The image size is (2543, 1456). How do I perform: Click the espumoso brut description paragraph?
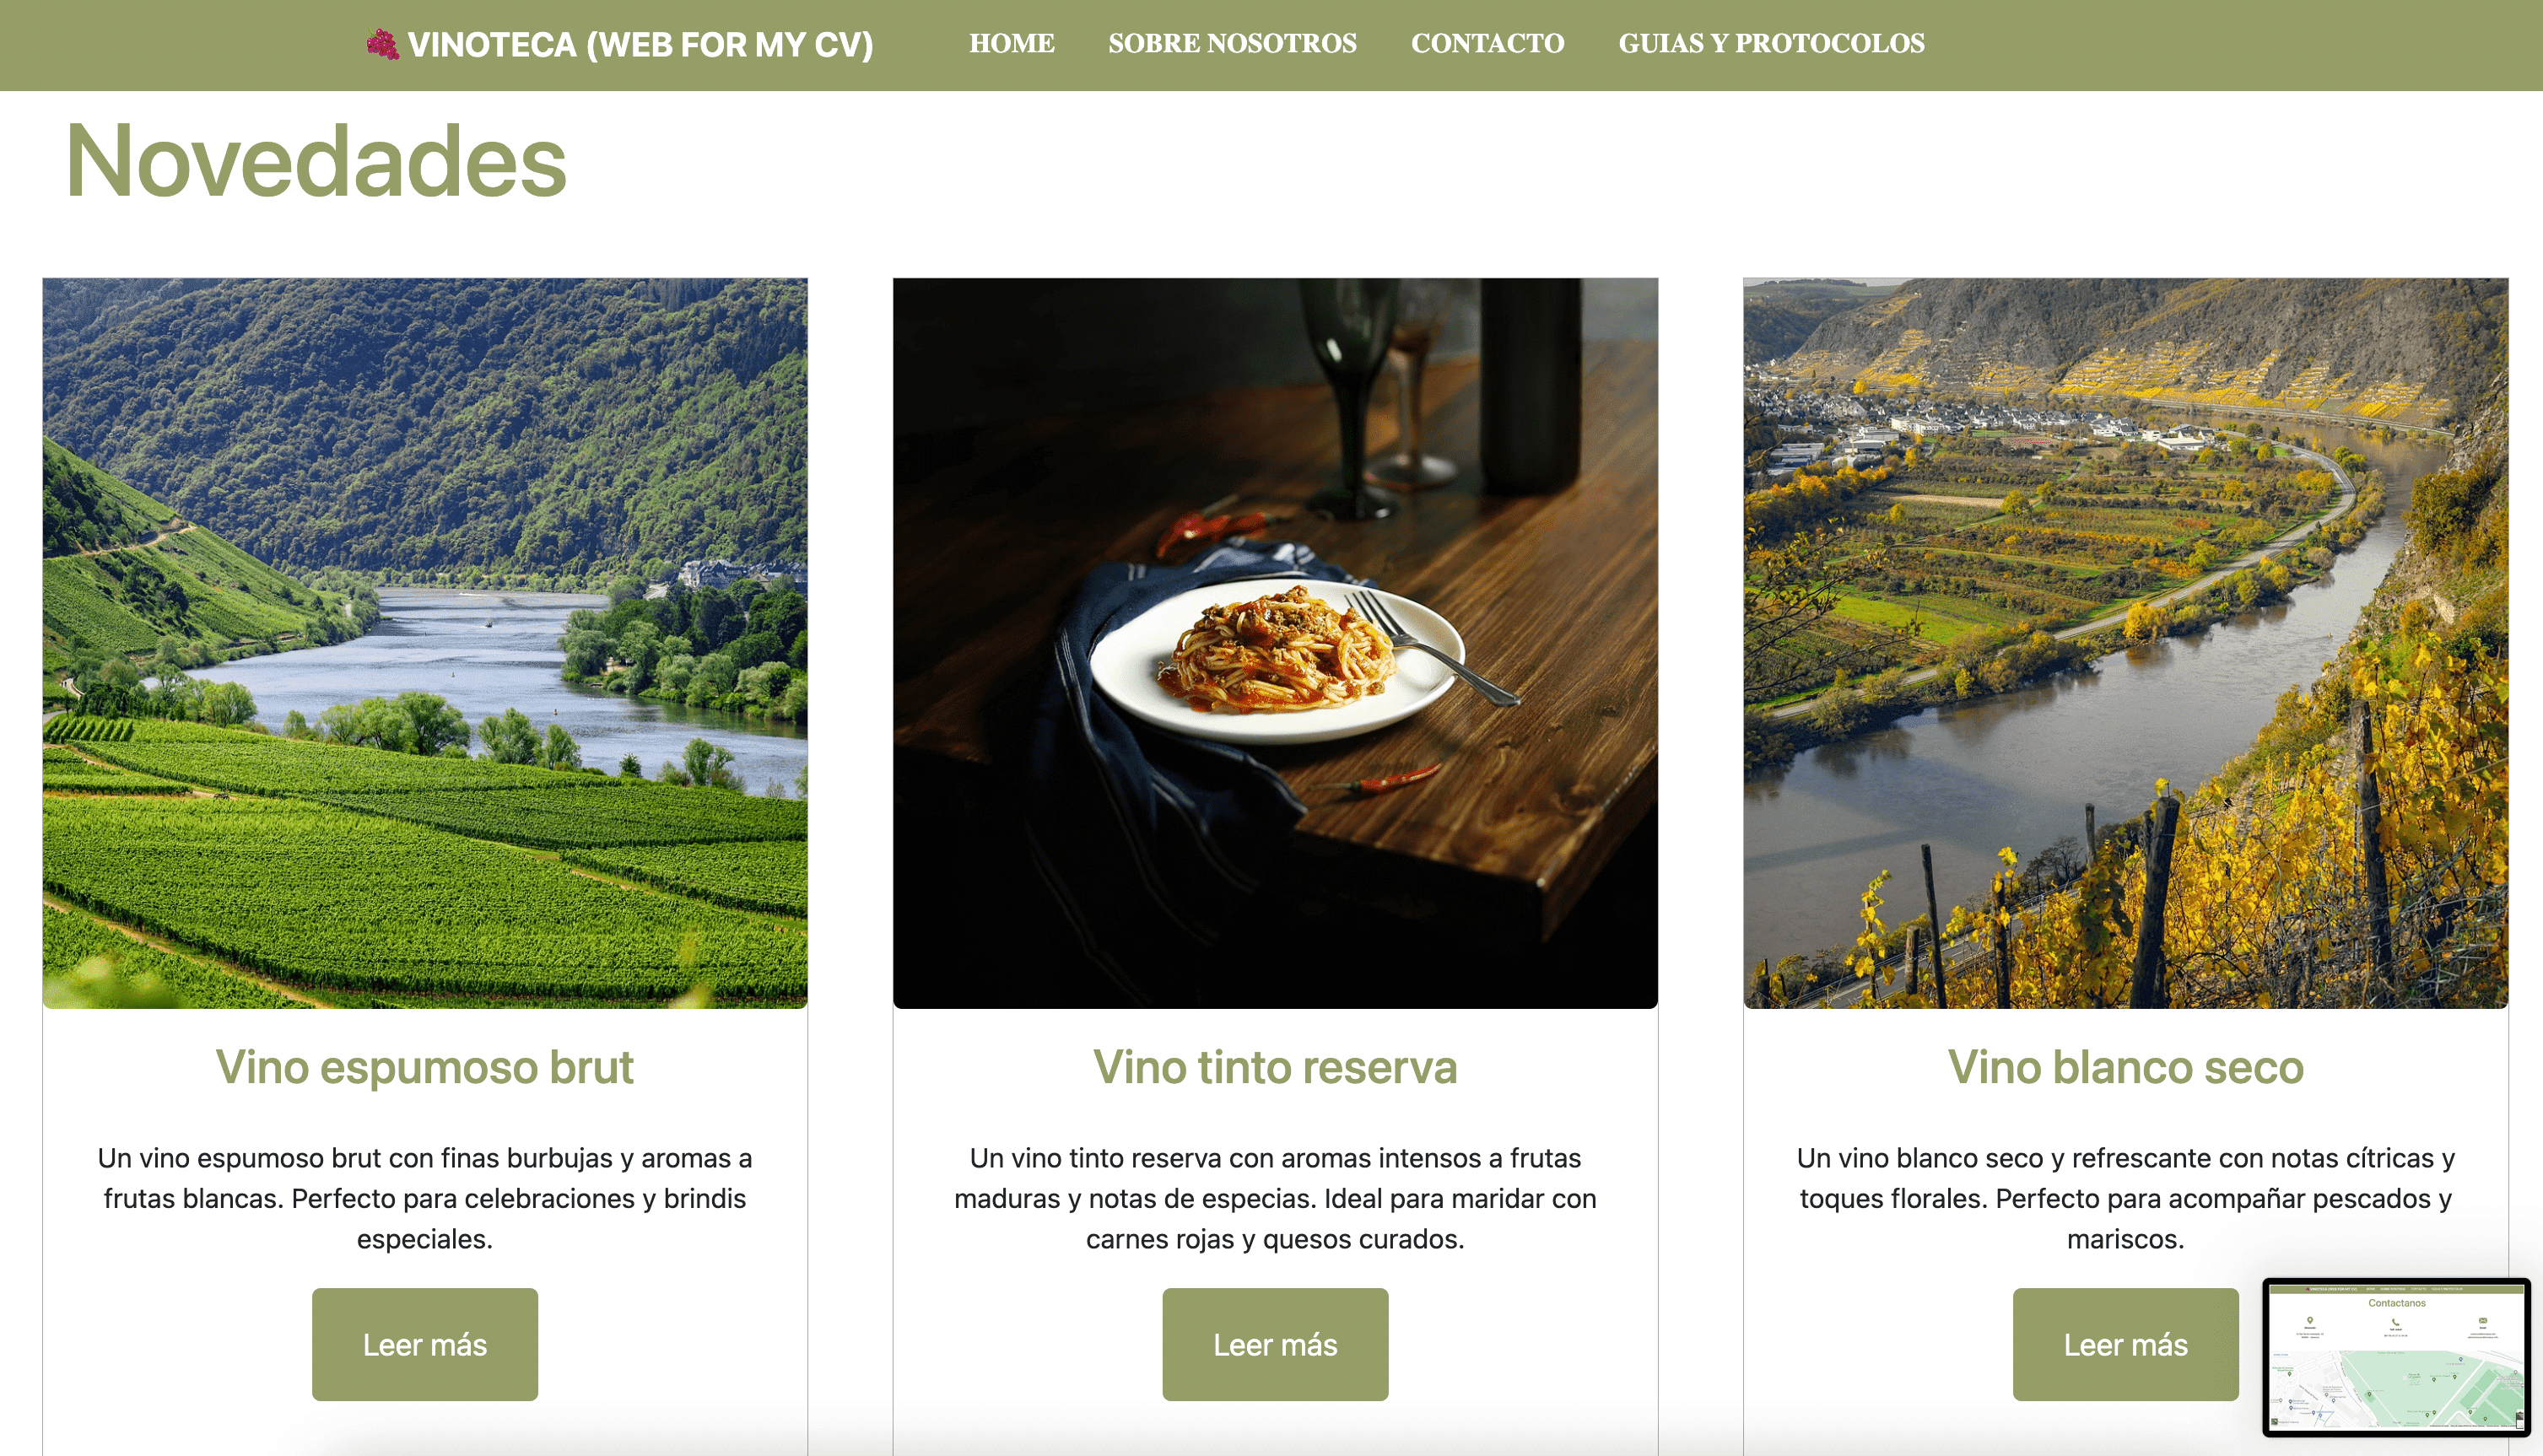tap(425, 1198)
